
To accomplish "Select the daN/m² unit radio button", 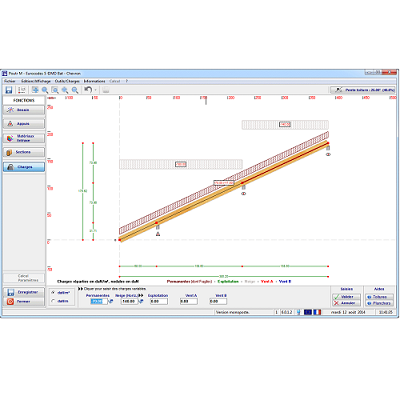I will click(x=53, y=293).
